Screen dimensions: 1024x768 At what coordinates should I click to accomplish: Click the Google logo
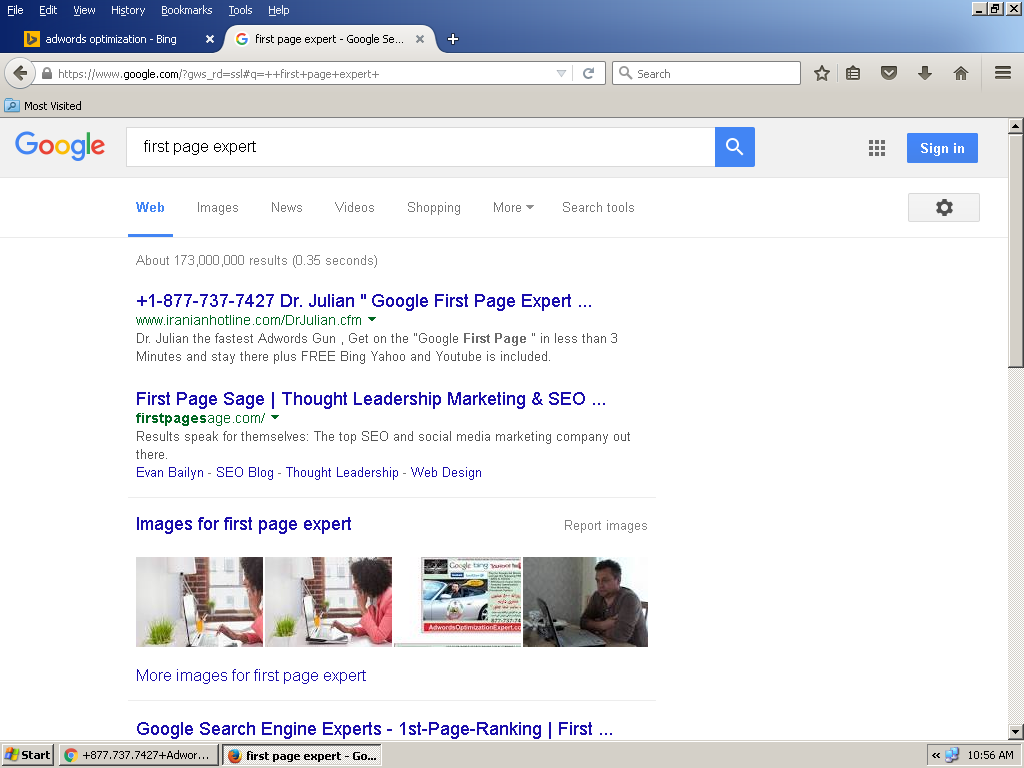[x=60, y=145]
